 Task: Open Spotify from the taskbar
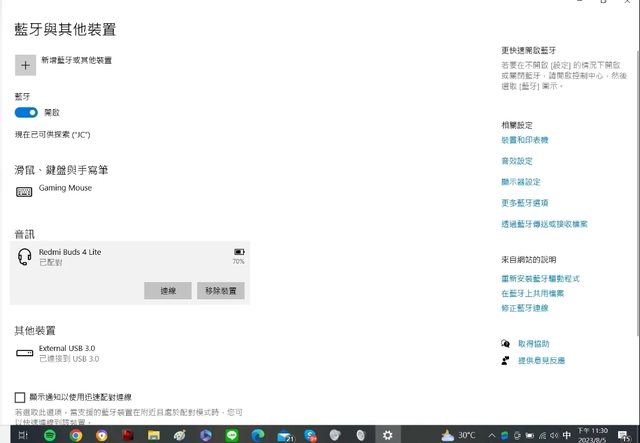click(50, 435)
